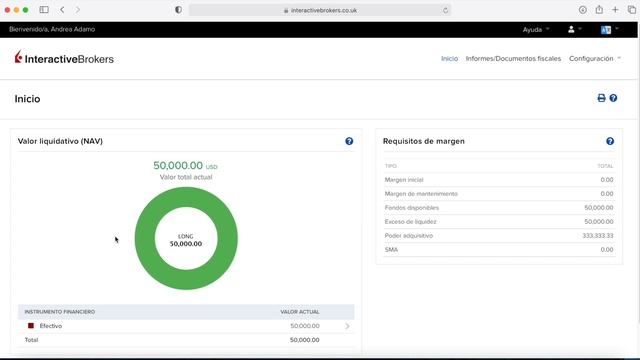
Task: Open help for Valor liquidativo (NAV)
Action: click(349, 141)
